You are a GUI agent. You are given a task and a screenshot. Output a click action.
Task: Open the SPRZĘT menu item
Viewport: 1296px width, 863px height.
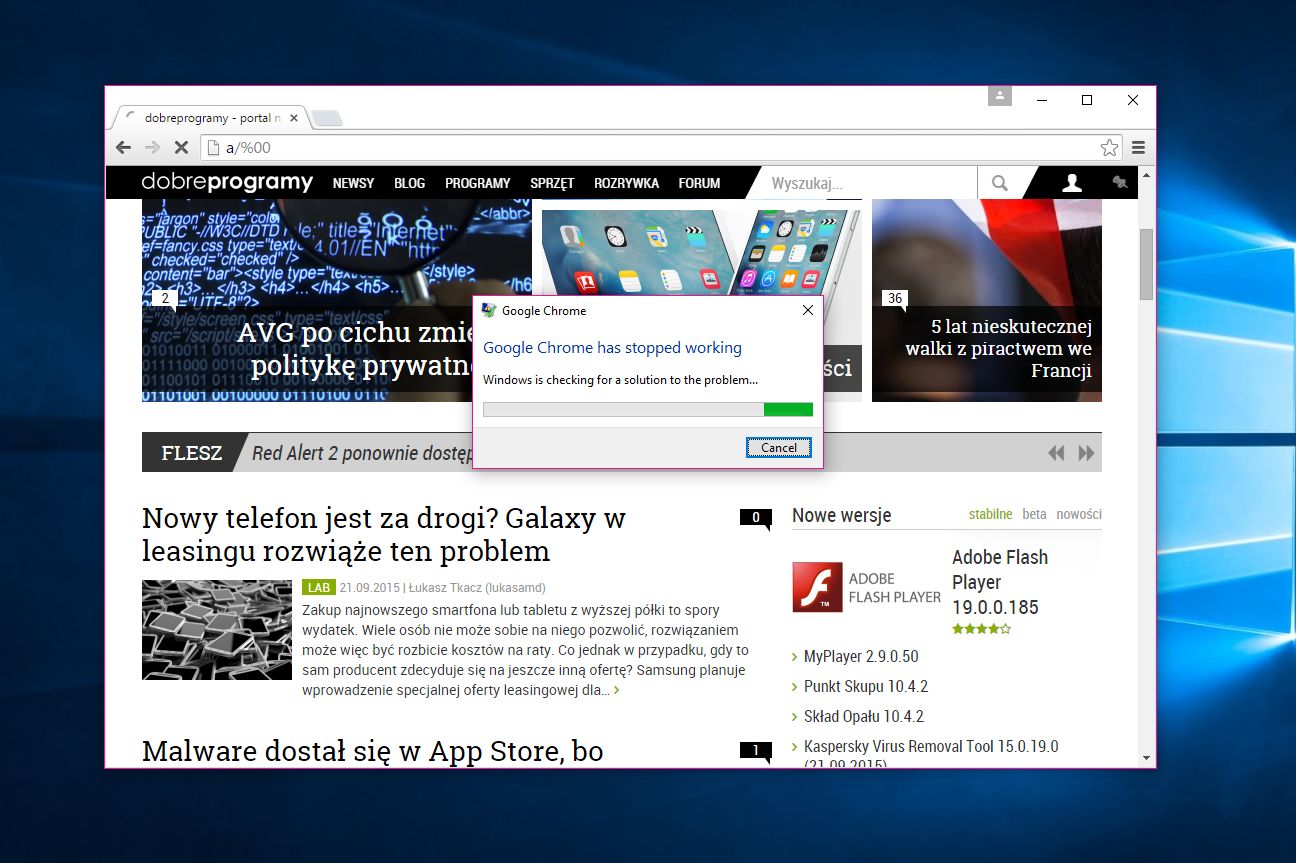(552, 183)
